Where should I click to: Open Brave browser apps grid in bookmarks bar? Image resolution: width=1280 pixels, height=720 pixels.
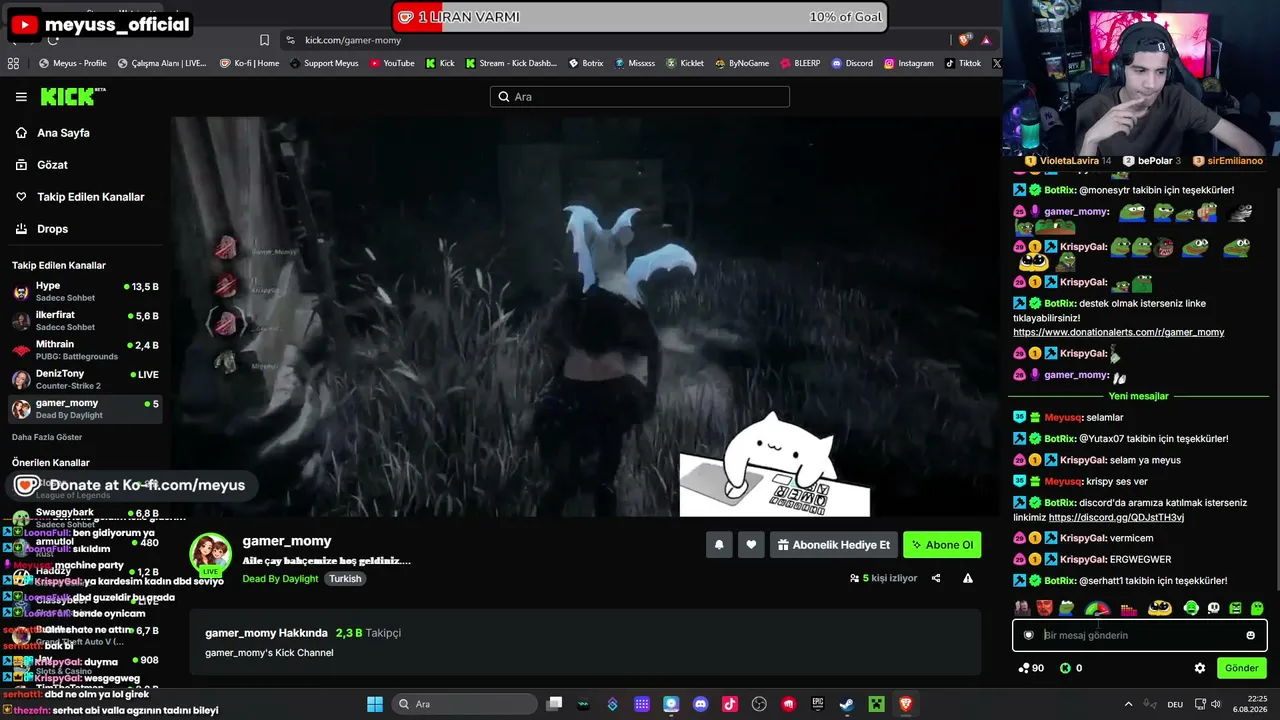click(x=13, y=63)
